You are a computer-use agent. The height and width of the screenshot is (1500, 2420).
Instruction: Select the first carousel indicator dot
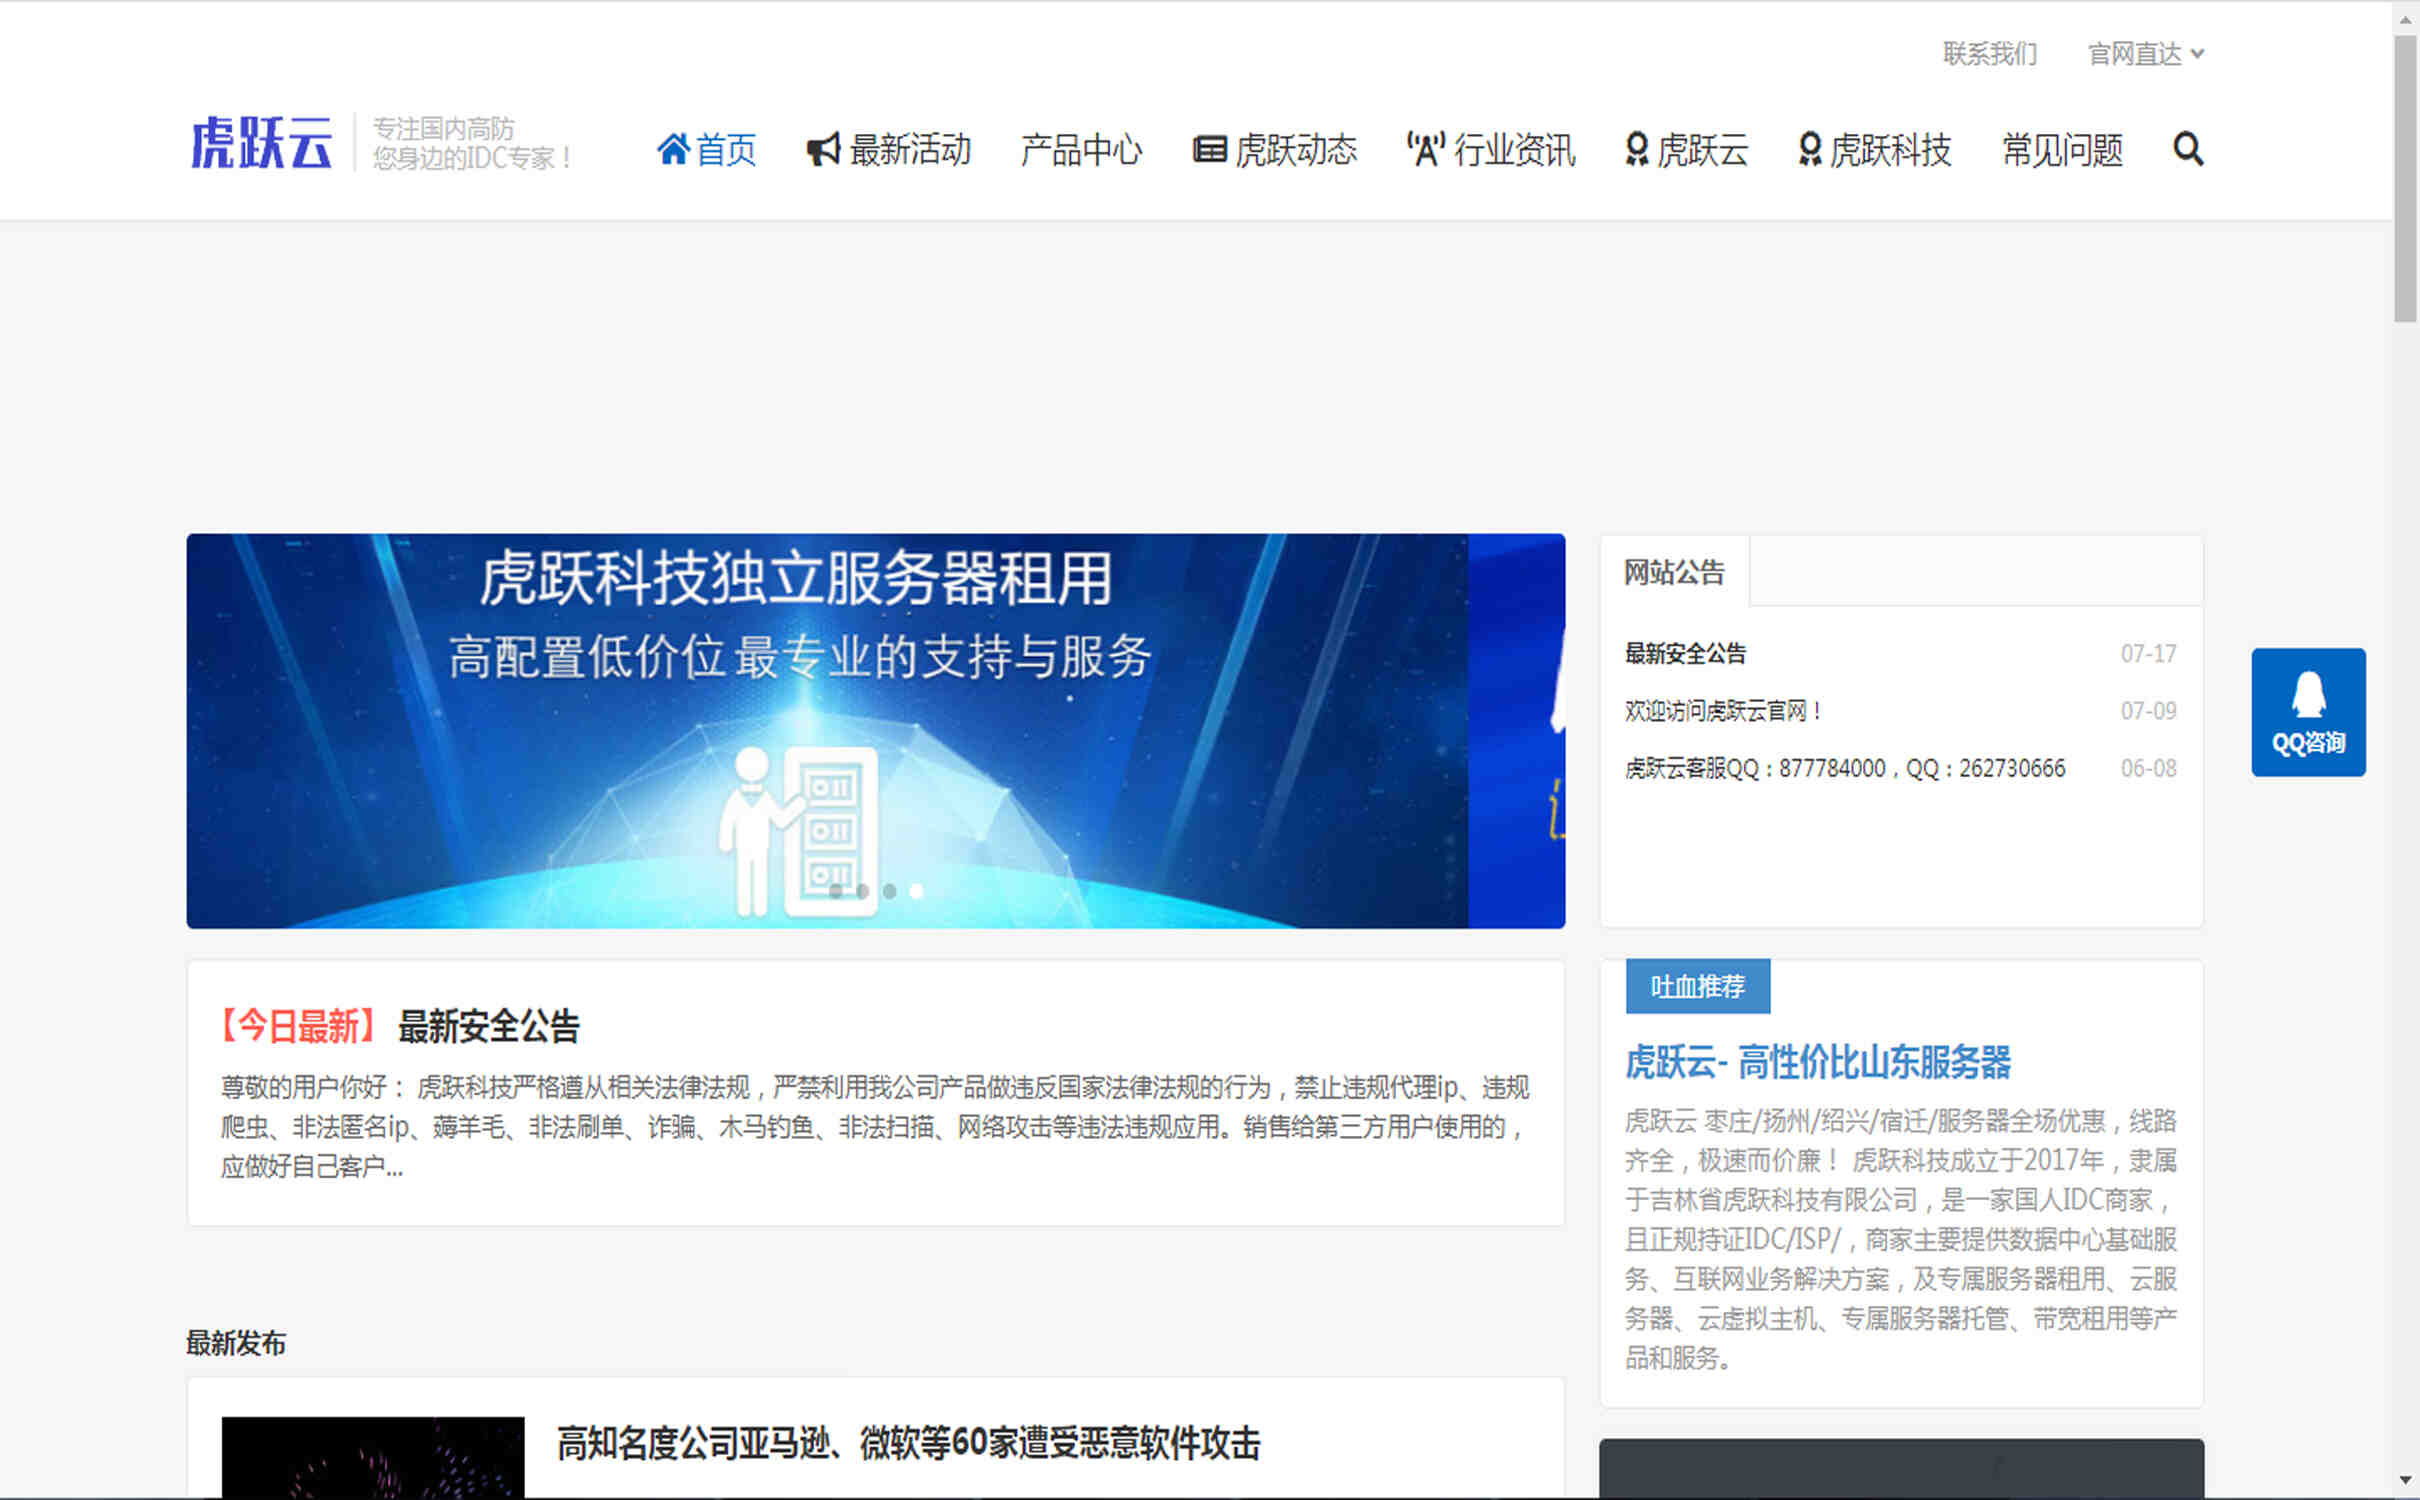tap(838, 890)
